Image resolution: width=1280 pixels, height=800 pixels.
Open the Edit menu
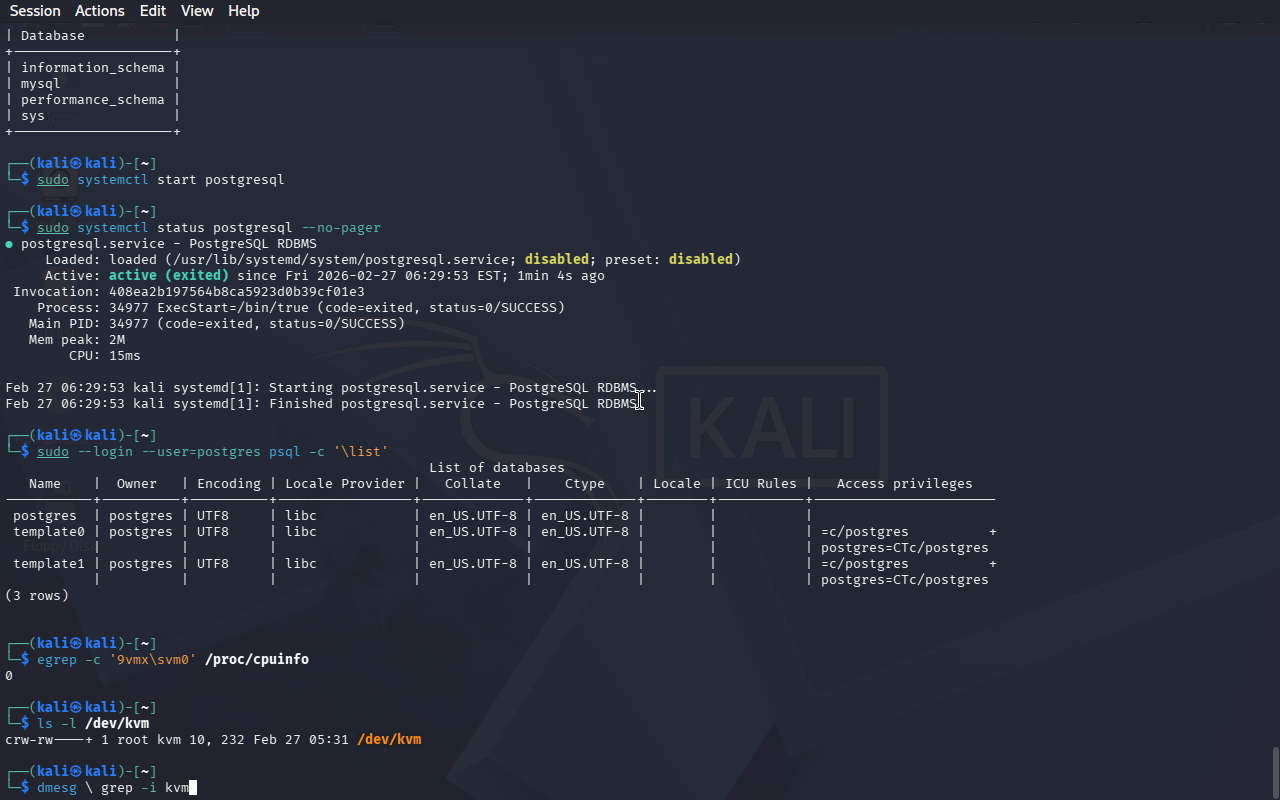point(153,11)
